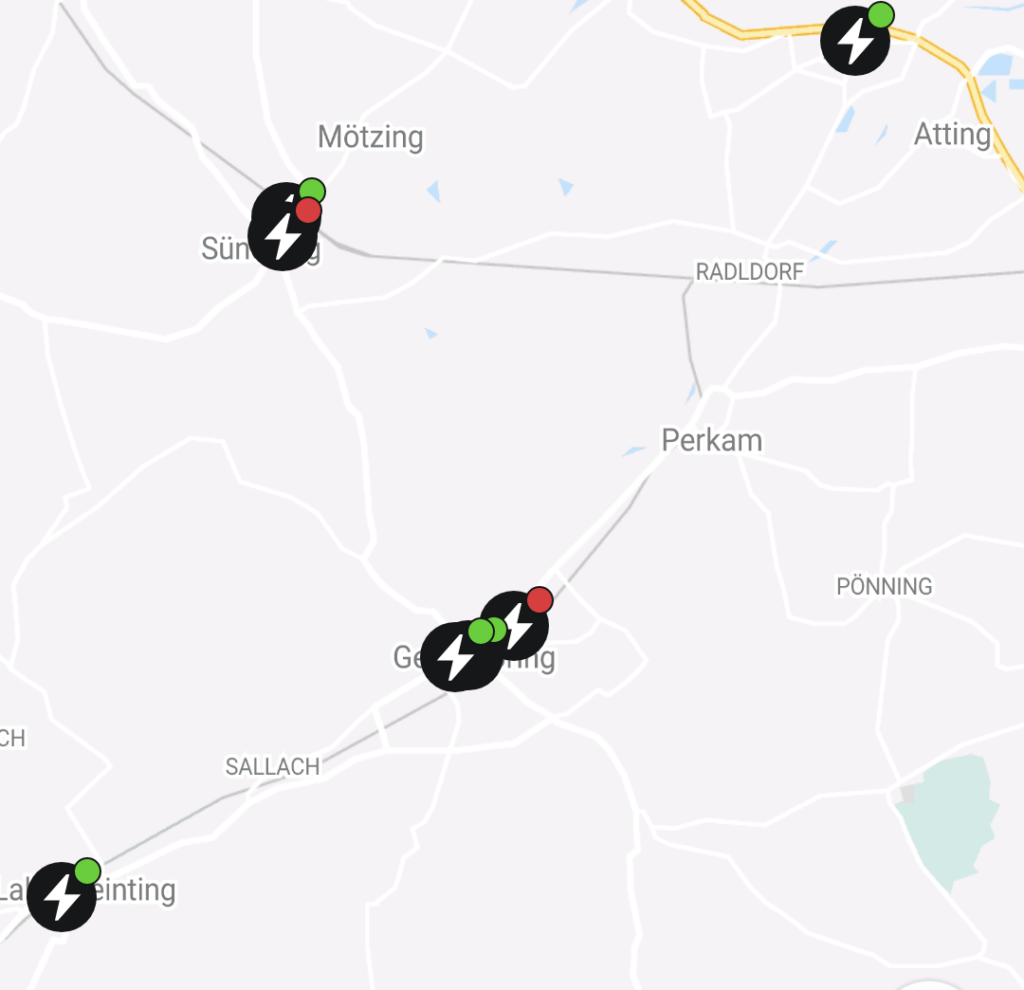1024x990 pixels.
Task: Select the Sünching charger with the red dot
Action: click(283, 236)
